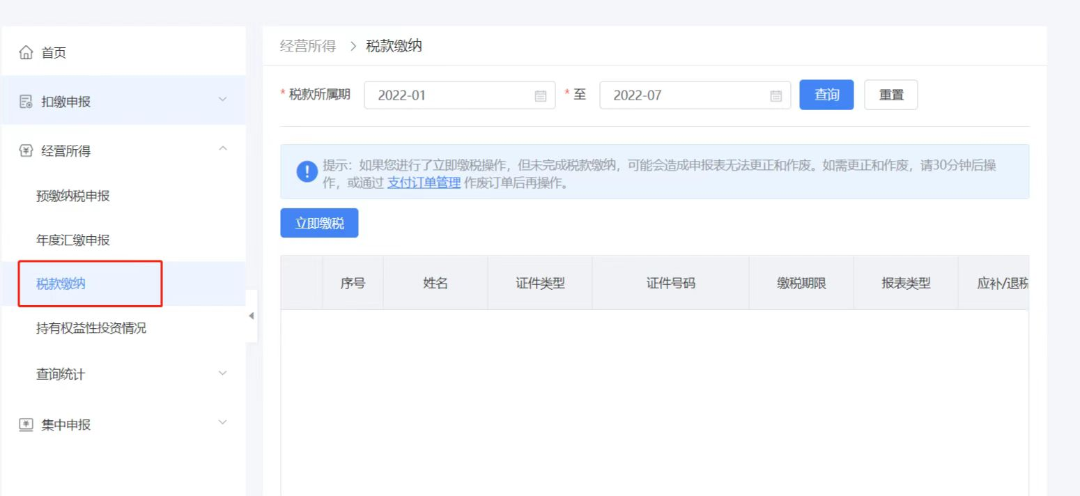Follow the 支付订单管理 link
The image size is (1080, 496).
coord(423,183)
